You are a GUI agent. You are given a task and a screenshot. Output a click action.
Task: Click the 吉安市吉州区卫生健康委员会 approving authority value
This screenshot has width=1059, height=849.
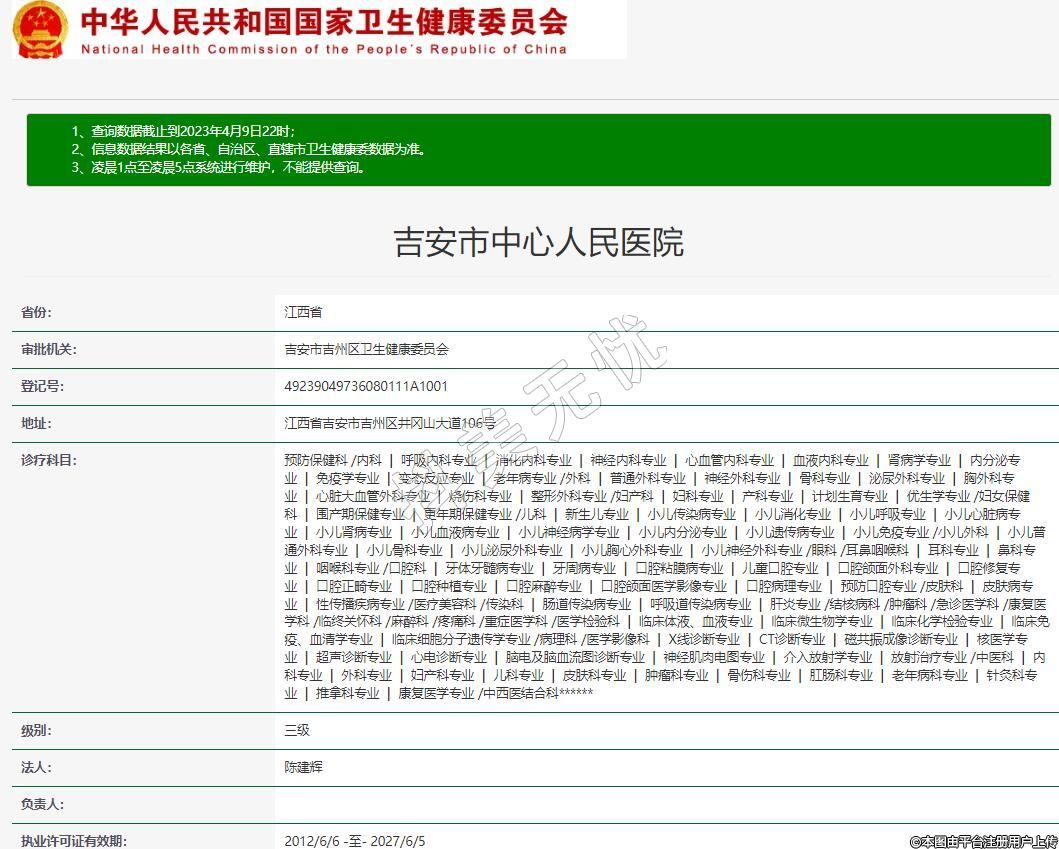(366, 349)
